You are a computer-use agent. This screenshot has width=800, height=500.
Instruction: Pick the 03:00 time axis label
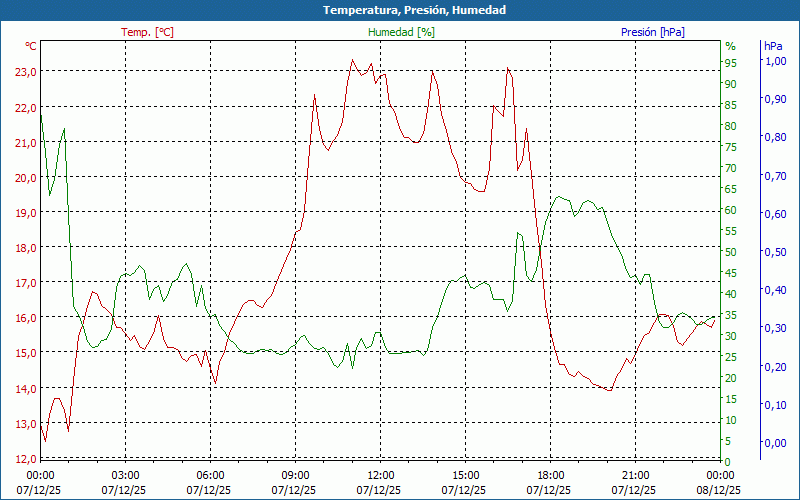pos(125,475)
